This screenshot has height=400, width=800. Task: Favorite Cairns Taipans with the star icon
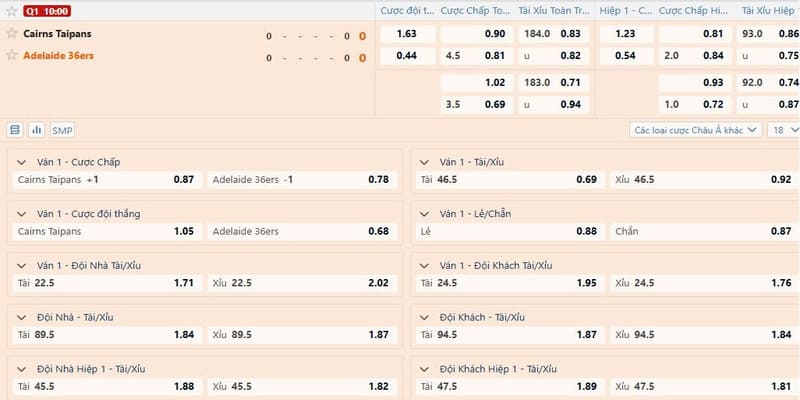[x=12, y=33]
